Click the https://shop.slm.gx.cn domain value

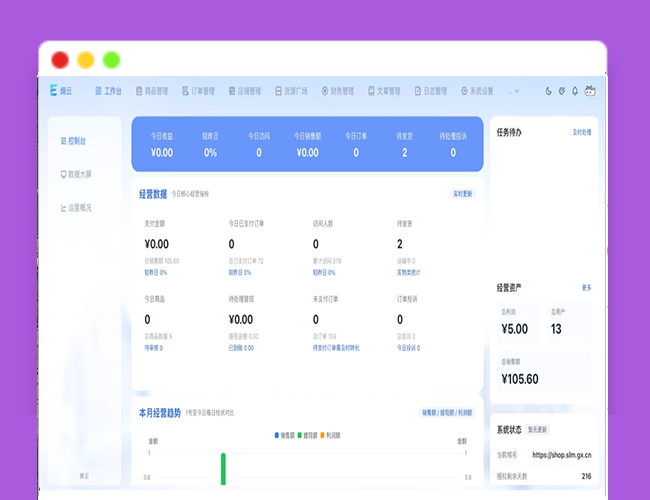(x=562, y=455)
